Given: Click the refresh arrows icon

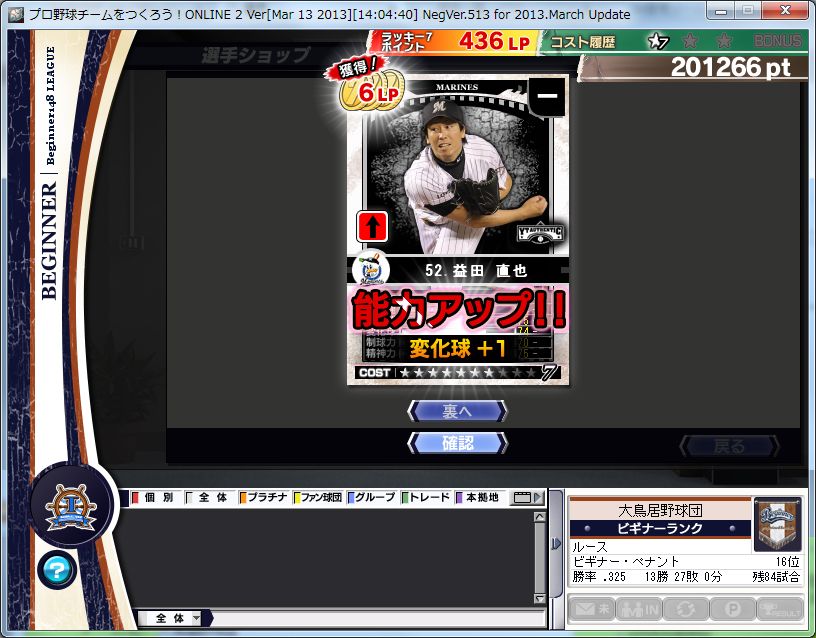Looking at the screenshot, I should (685, 609).
